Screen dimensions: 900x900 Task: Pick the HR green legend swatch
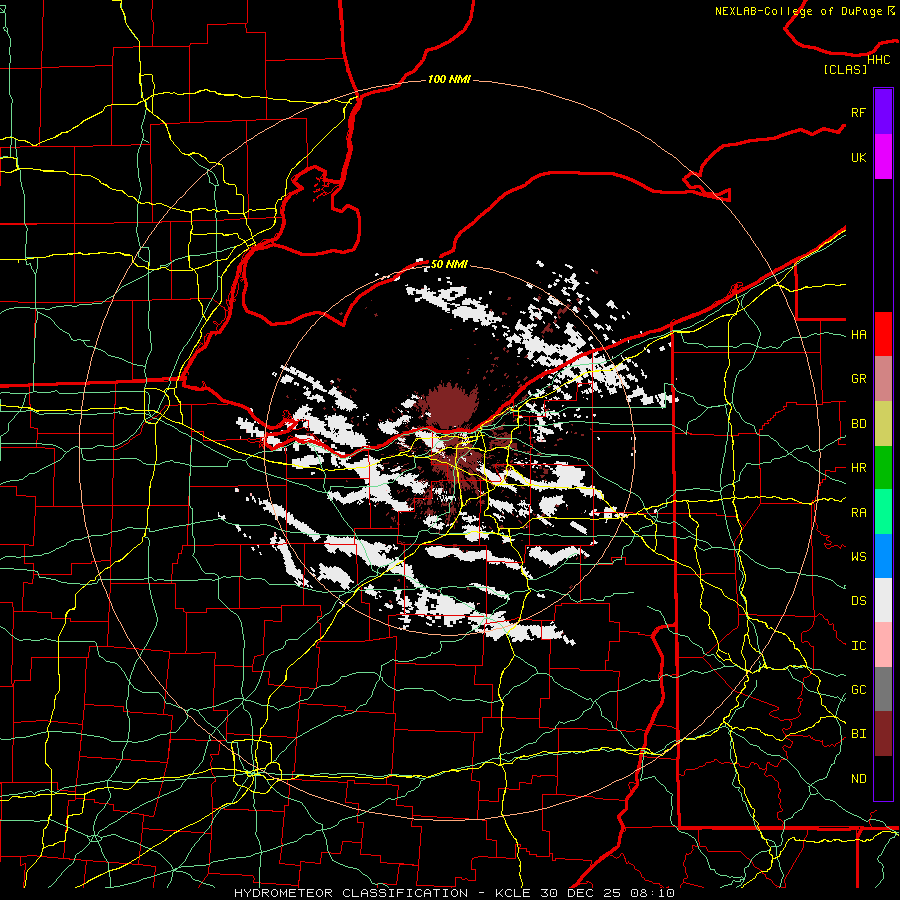883,468
